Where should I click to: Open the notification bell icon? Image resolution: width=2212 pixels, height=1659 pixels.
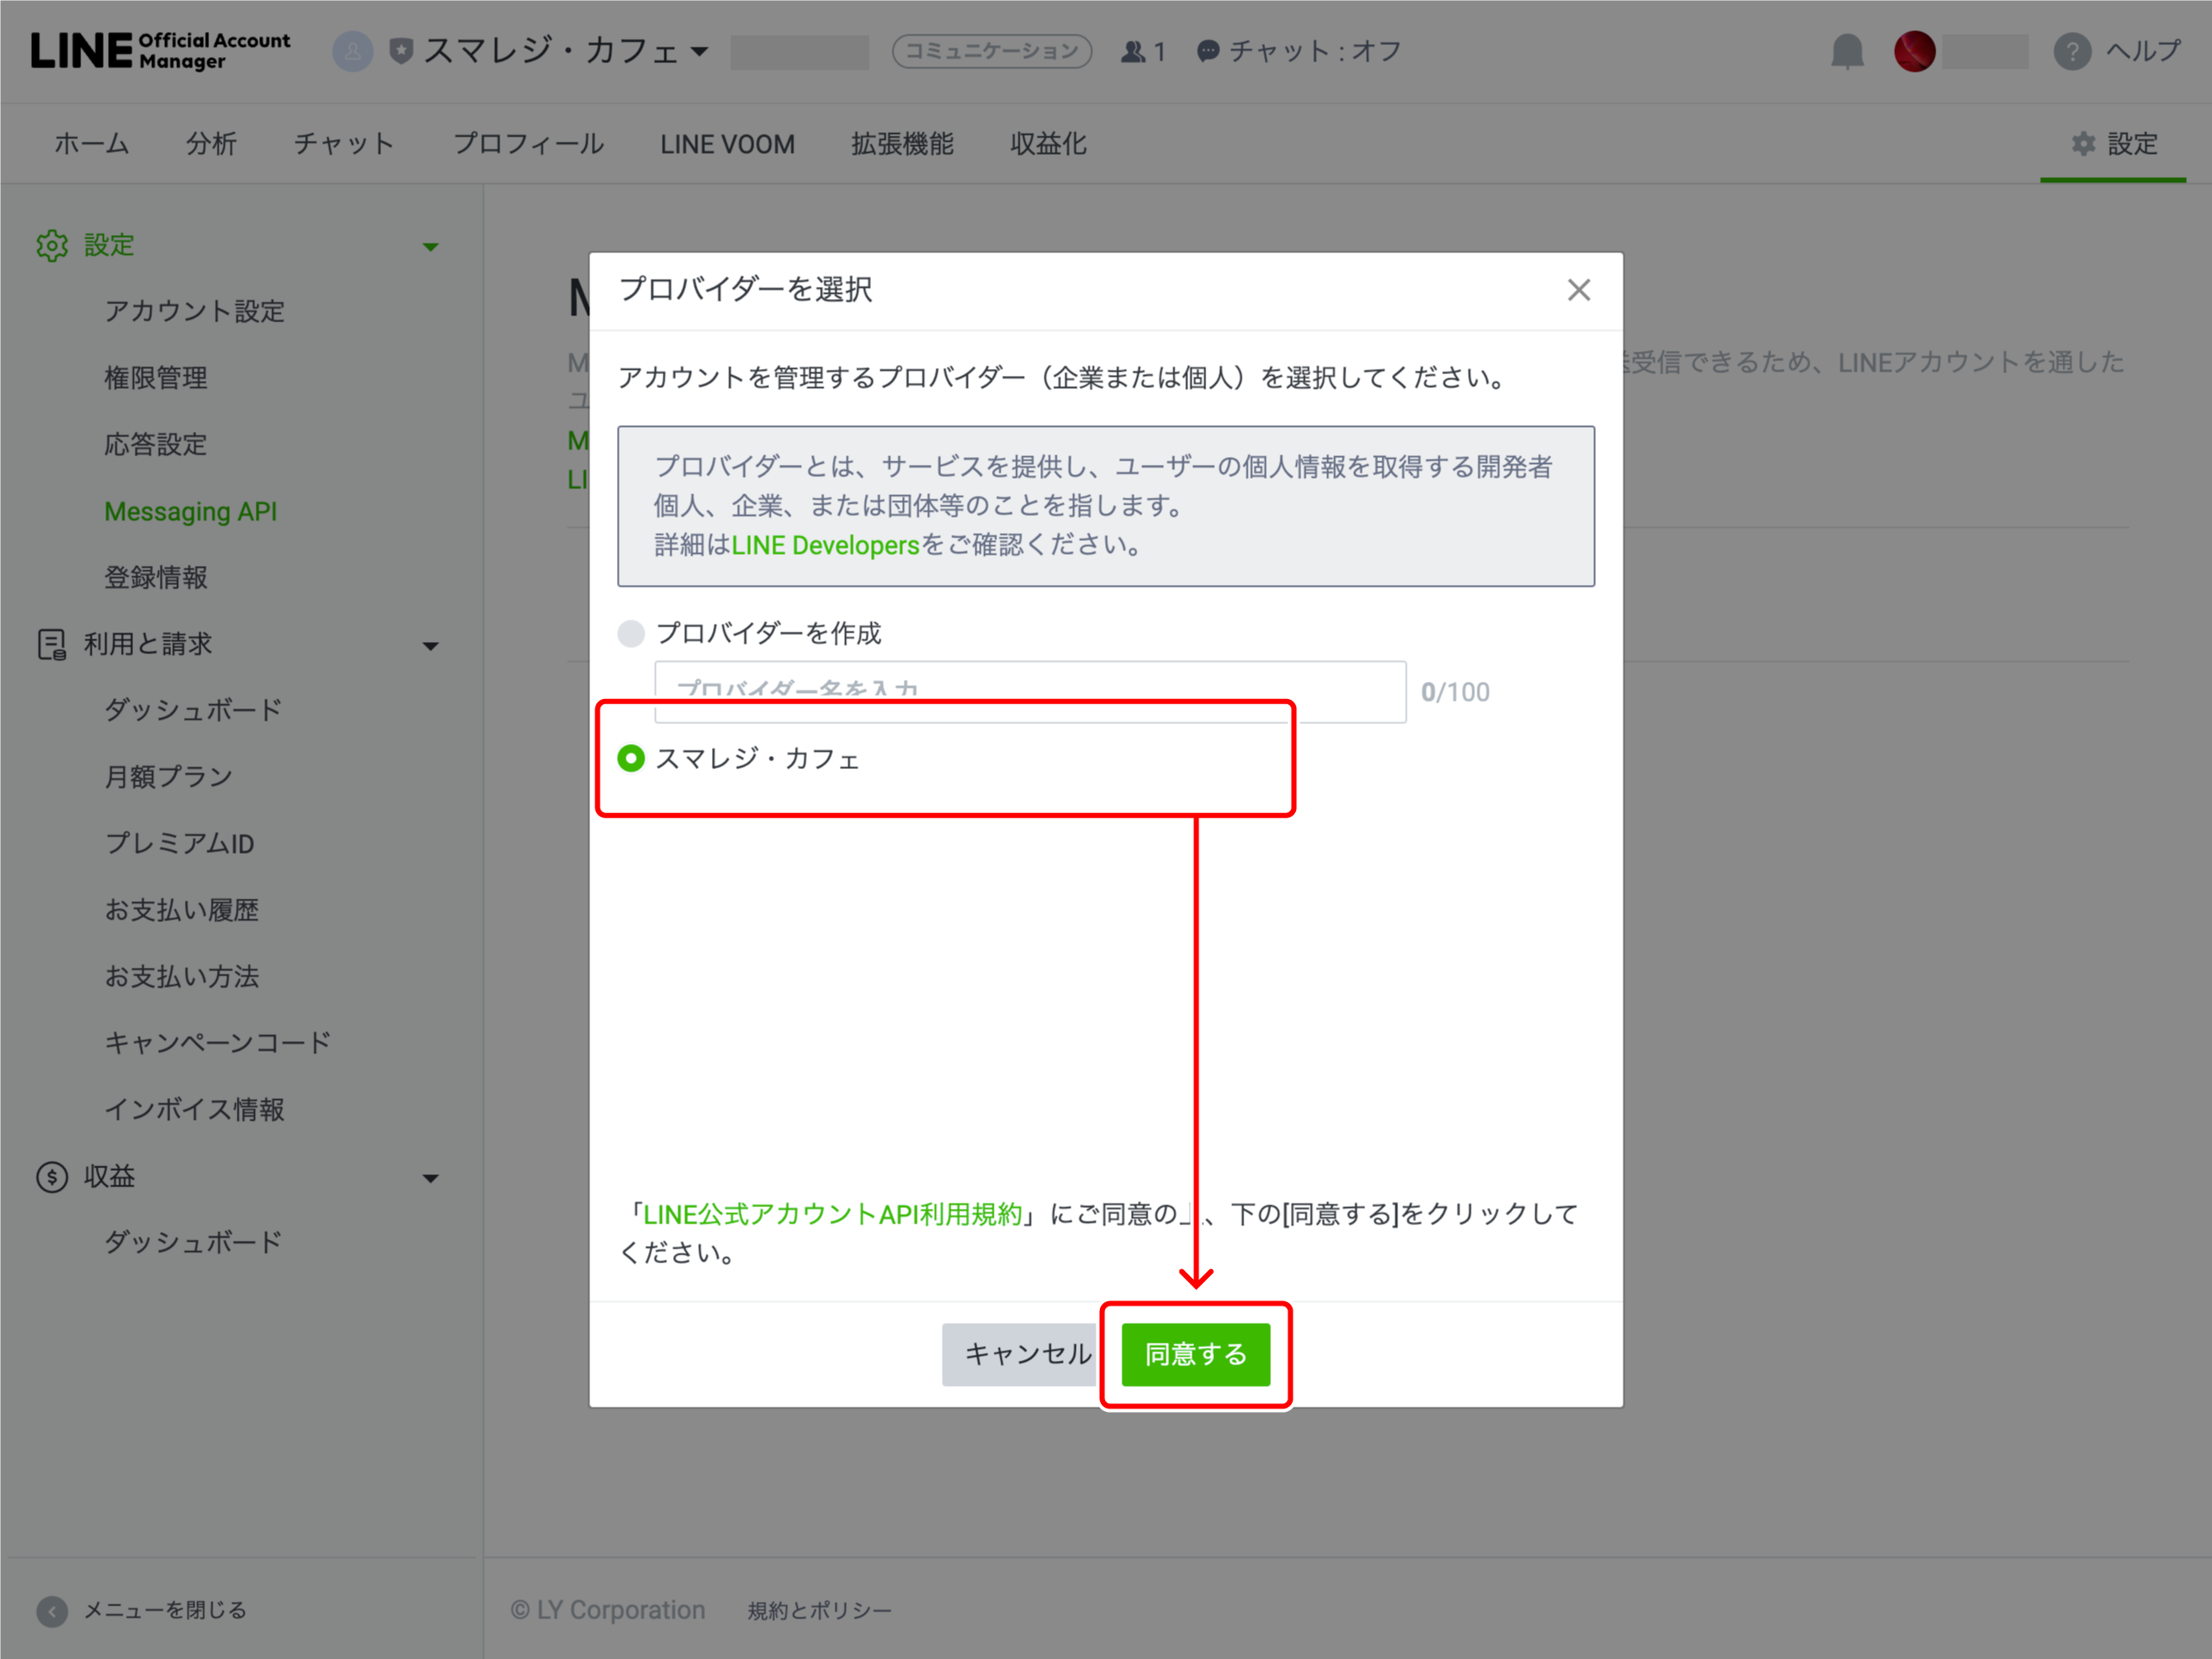[x=1847, y=51]
